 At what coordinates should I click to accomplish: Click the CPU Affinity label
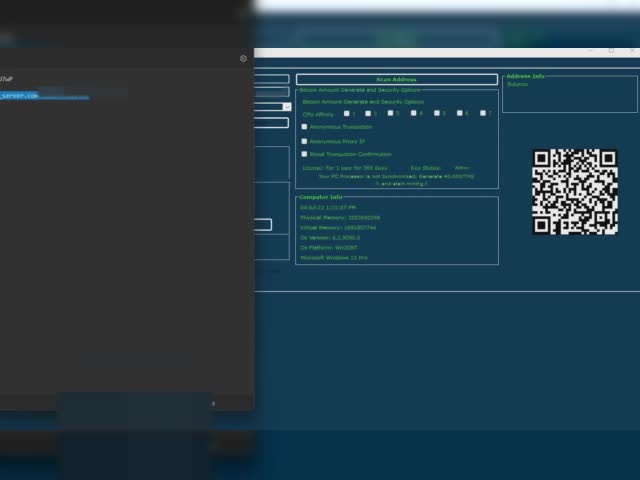point(318,114)
